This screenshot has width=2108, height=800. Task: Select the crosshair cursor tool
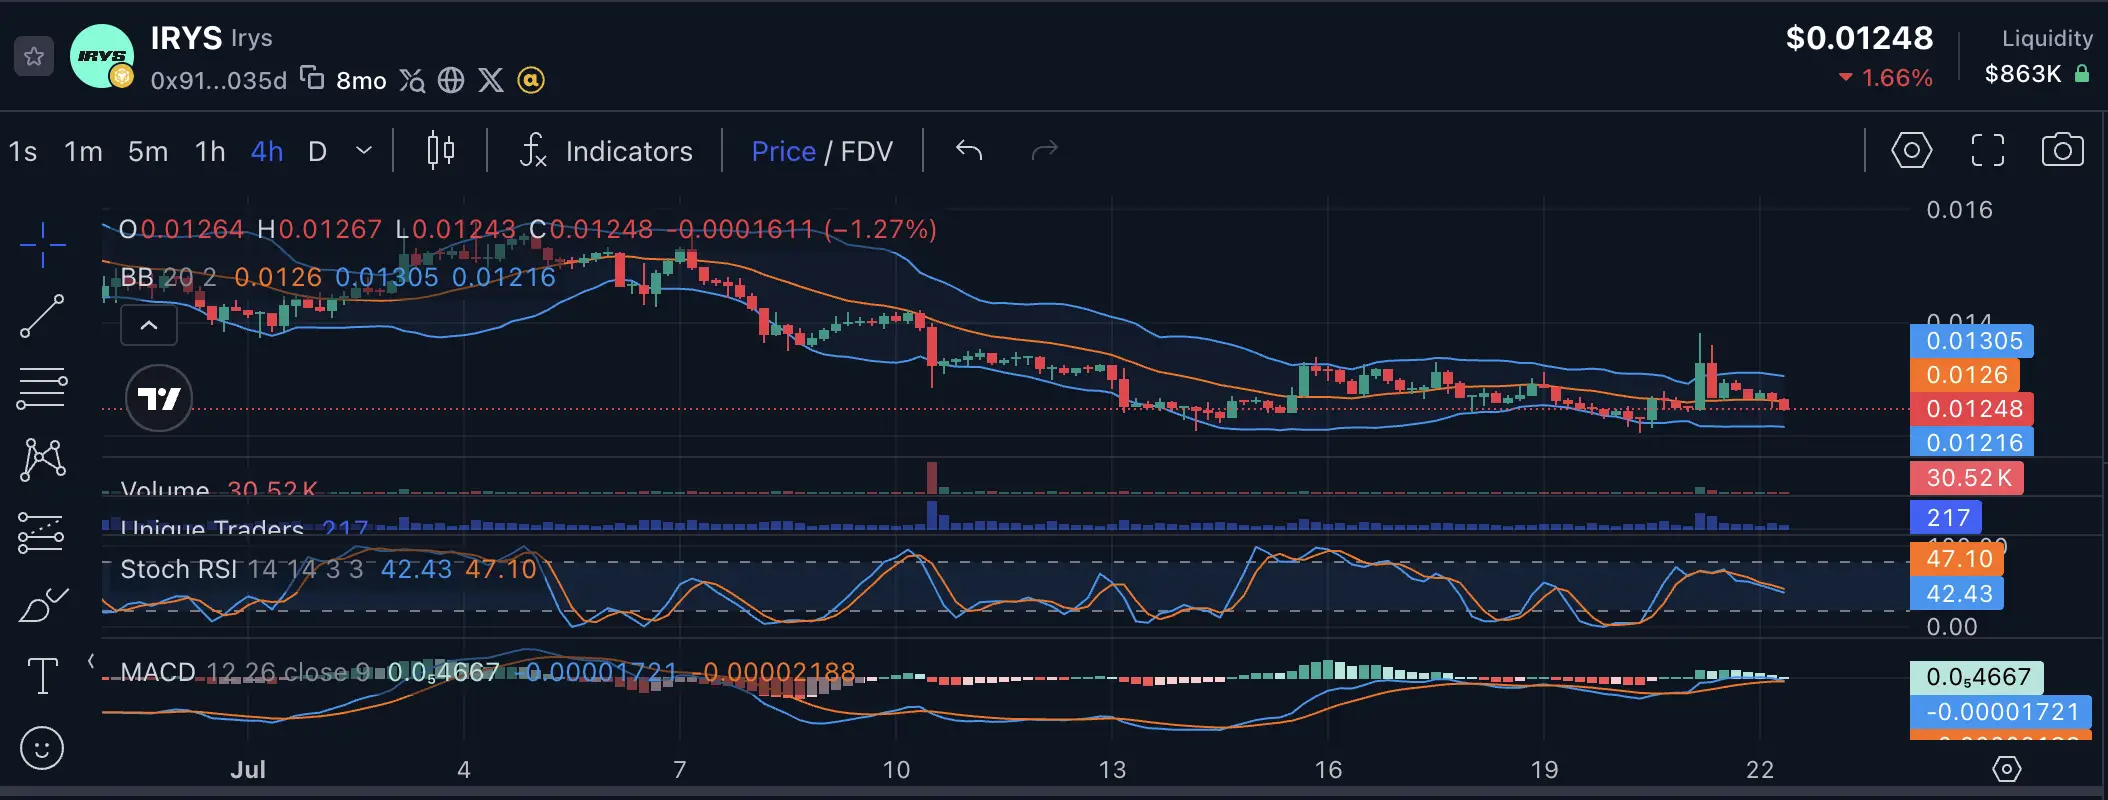click(x=42, y=245)
